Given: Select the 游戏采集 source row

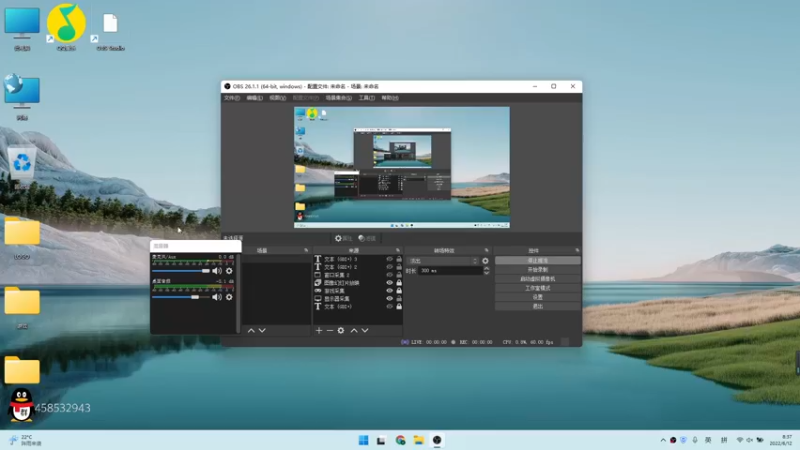Looking at the screenshot, I should pyautogui.click(x=358, y=291).
